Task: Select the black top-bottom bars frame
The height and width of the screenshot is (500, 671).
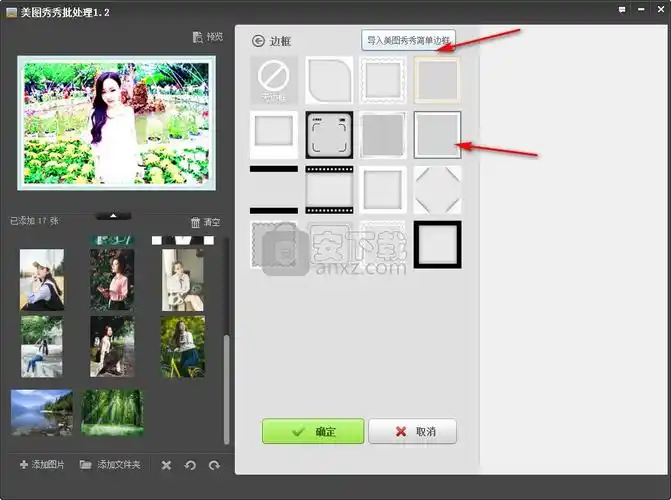Action: pyautogui.click(x=273, y=189)
